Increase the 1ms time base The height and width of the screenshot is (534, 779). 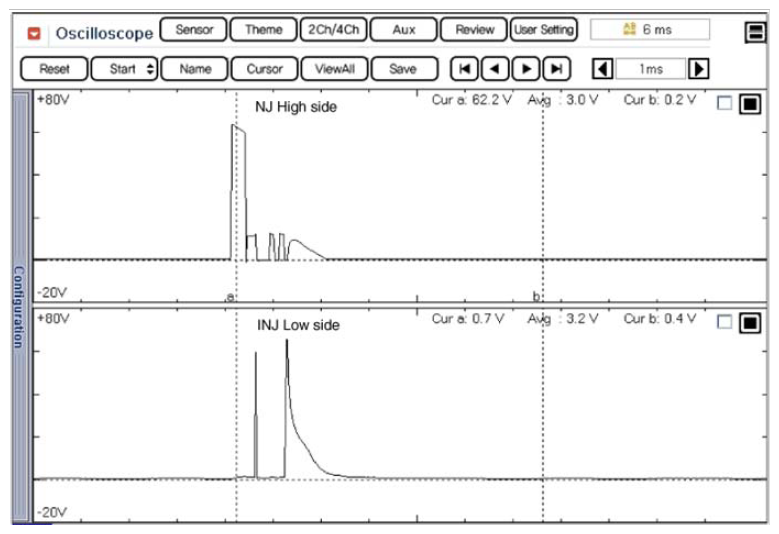pyautogui.click(x=700, y=69)
